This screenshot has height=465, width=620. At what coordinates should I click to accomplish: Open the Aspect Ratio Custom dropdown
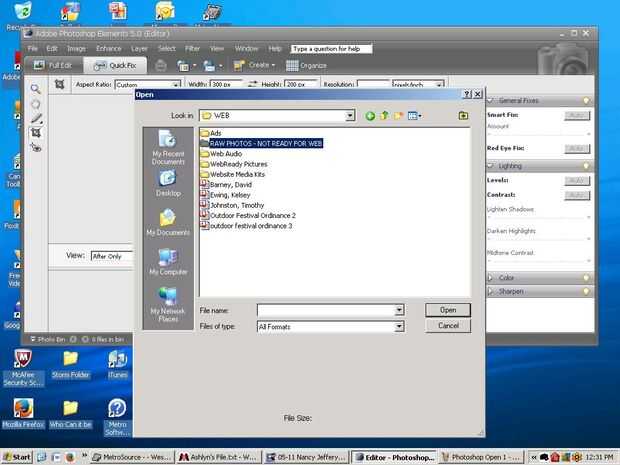tap(175, 85)
